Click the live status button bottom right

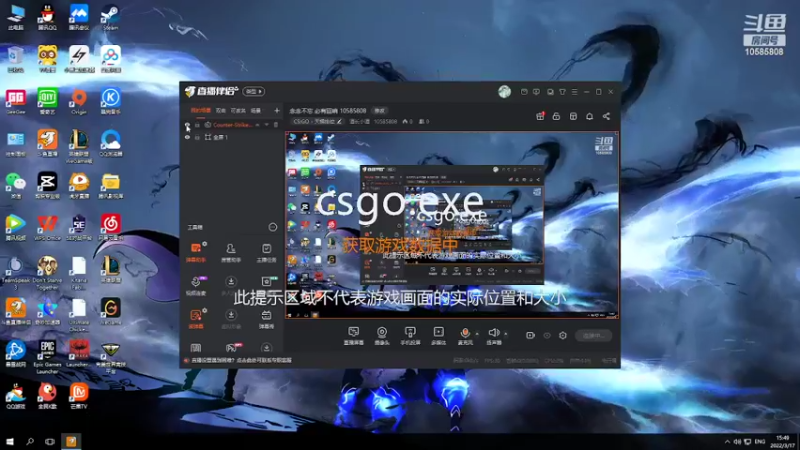(x=593, y=335)
